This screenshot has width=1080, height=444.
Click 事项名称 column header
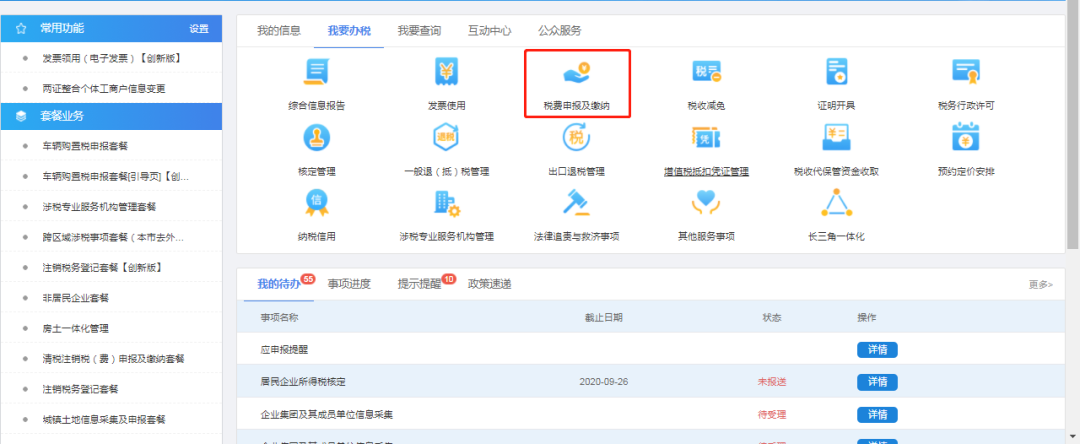(x=280, y=317)
